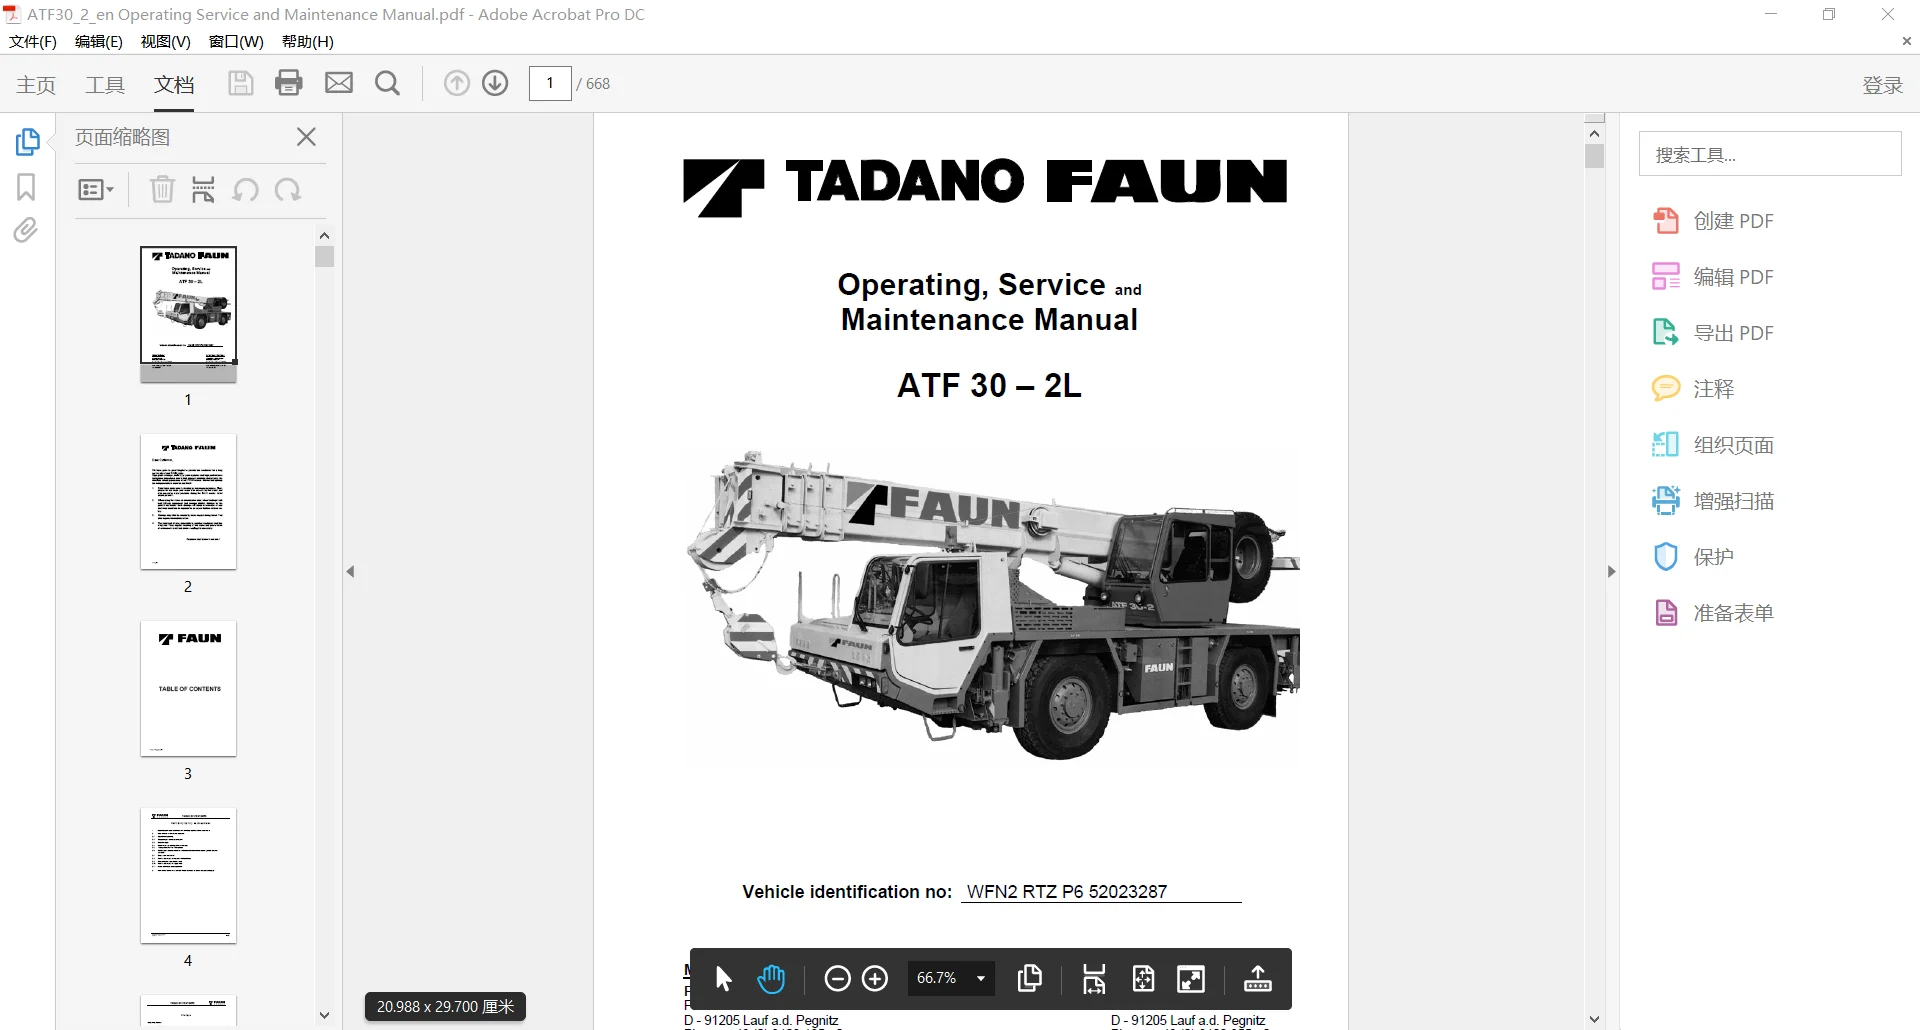Open the 组织页面 tool
This screenshot has height=1030, width=1920.
pyautogui.click(x=1713, y=445)
